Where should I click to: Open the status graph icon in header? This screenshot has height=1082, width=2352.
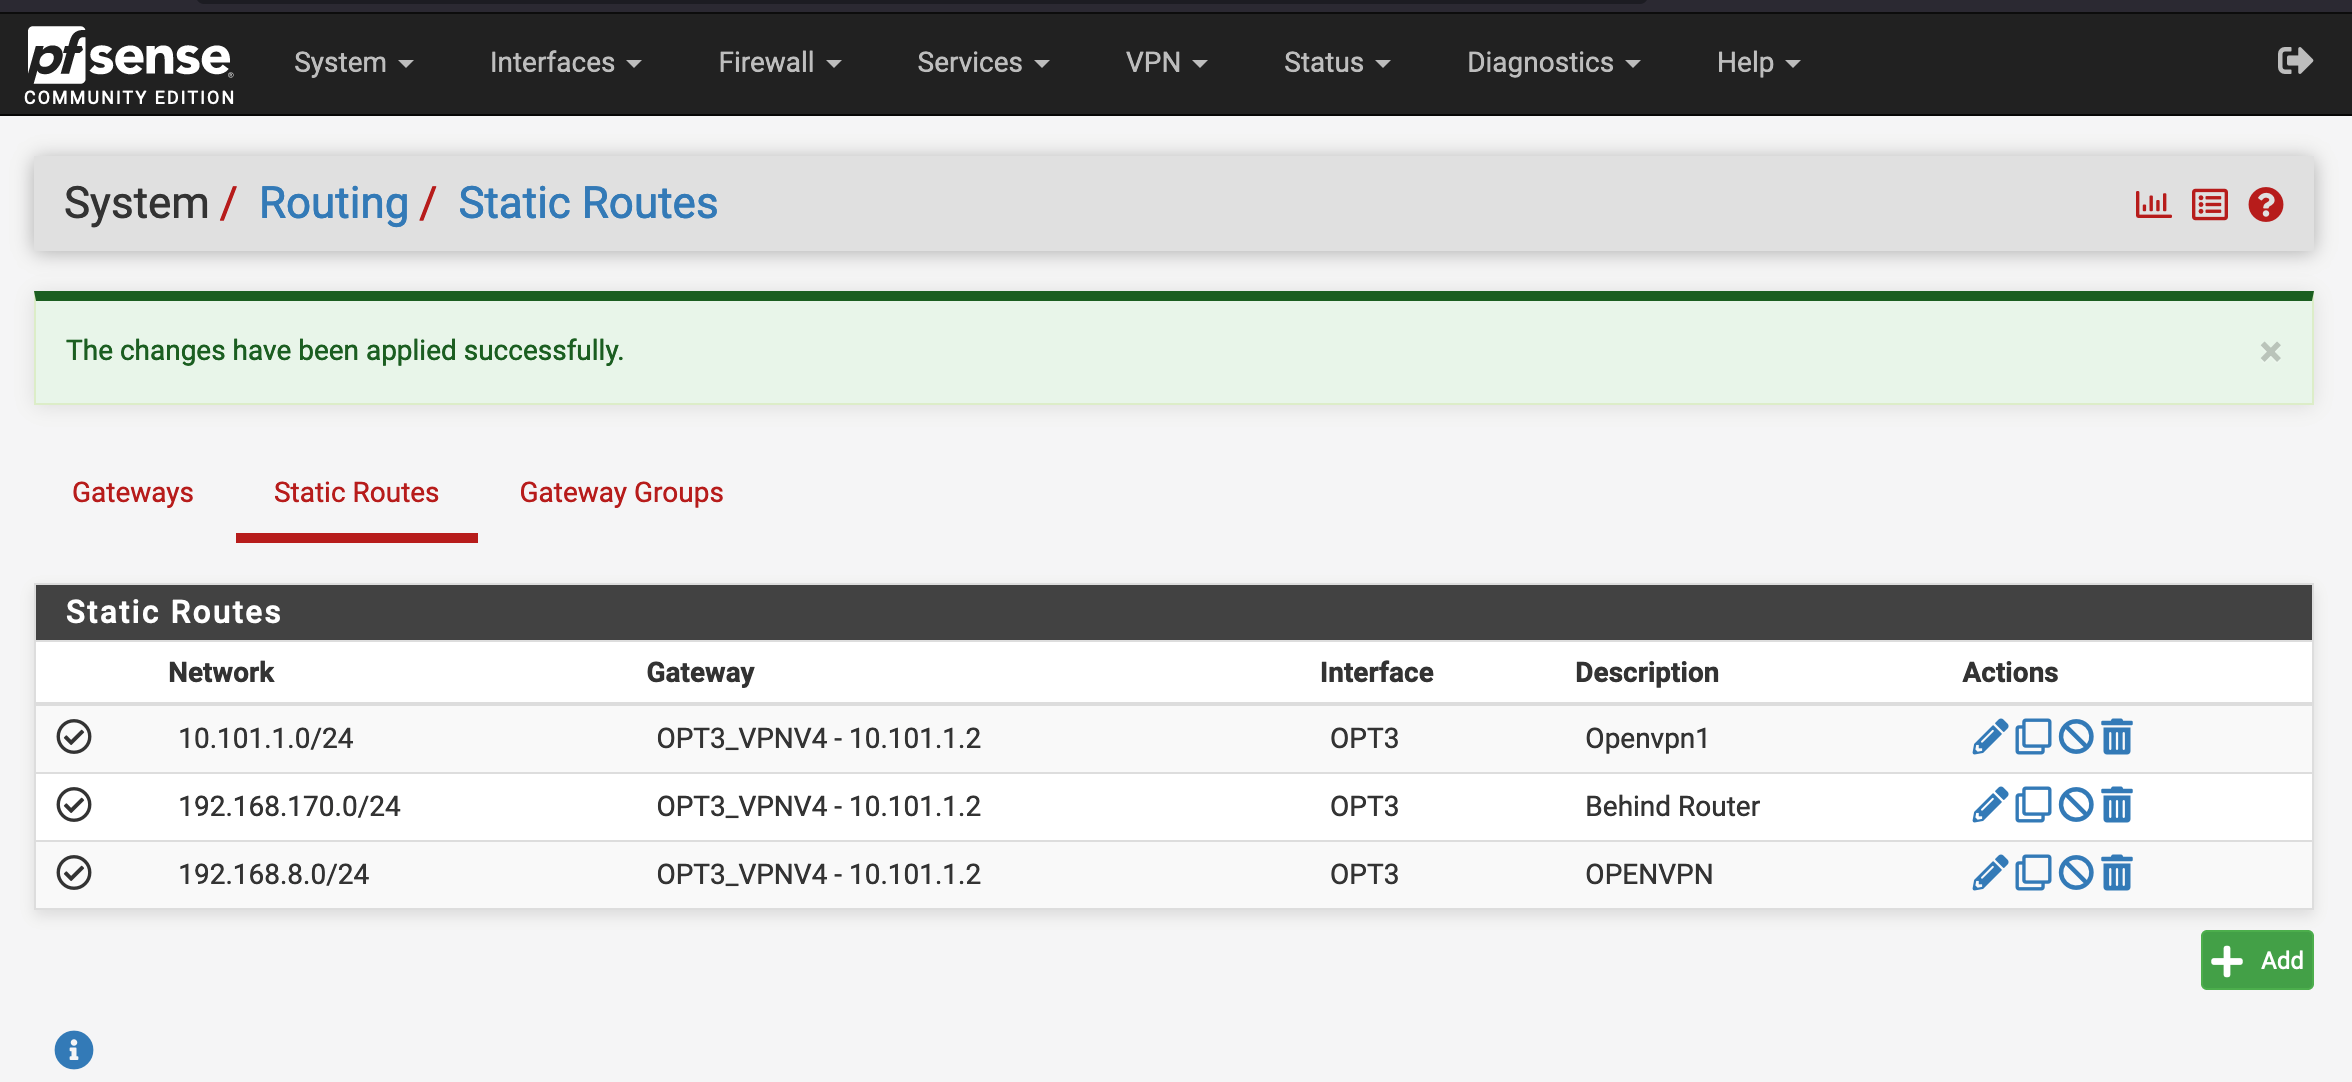click(2153, 205)
